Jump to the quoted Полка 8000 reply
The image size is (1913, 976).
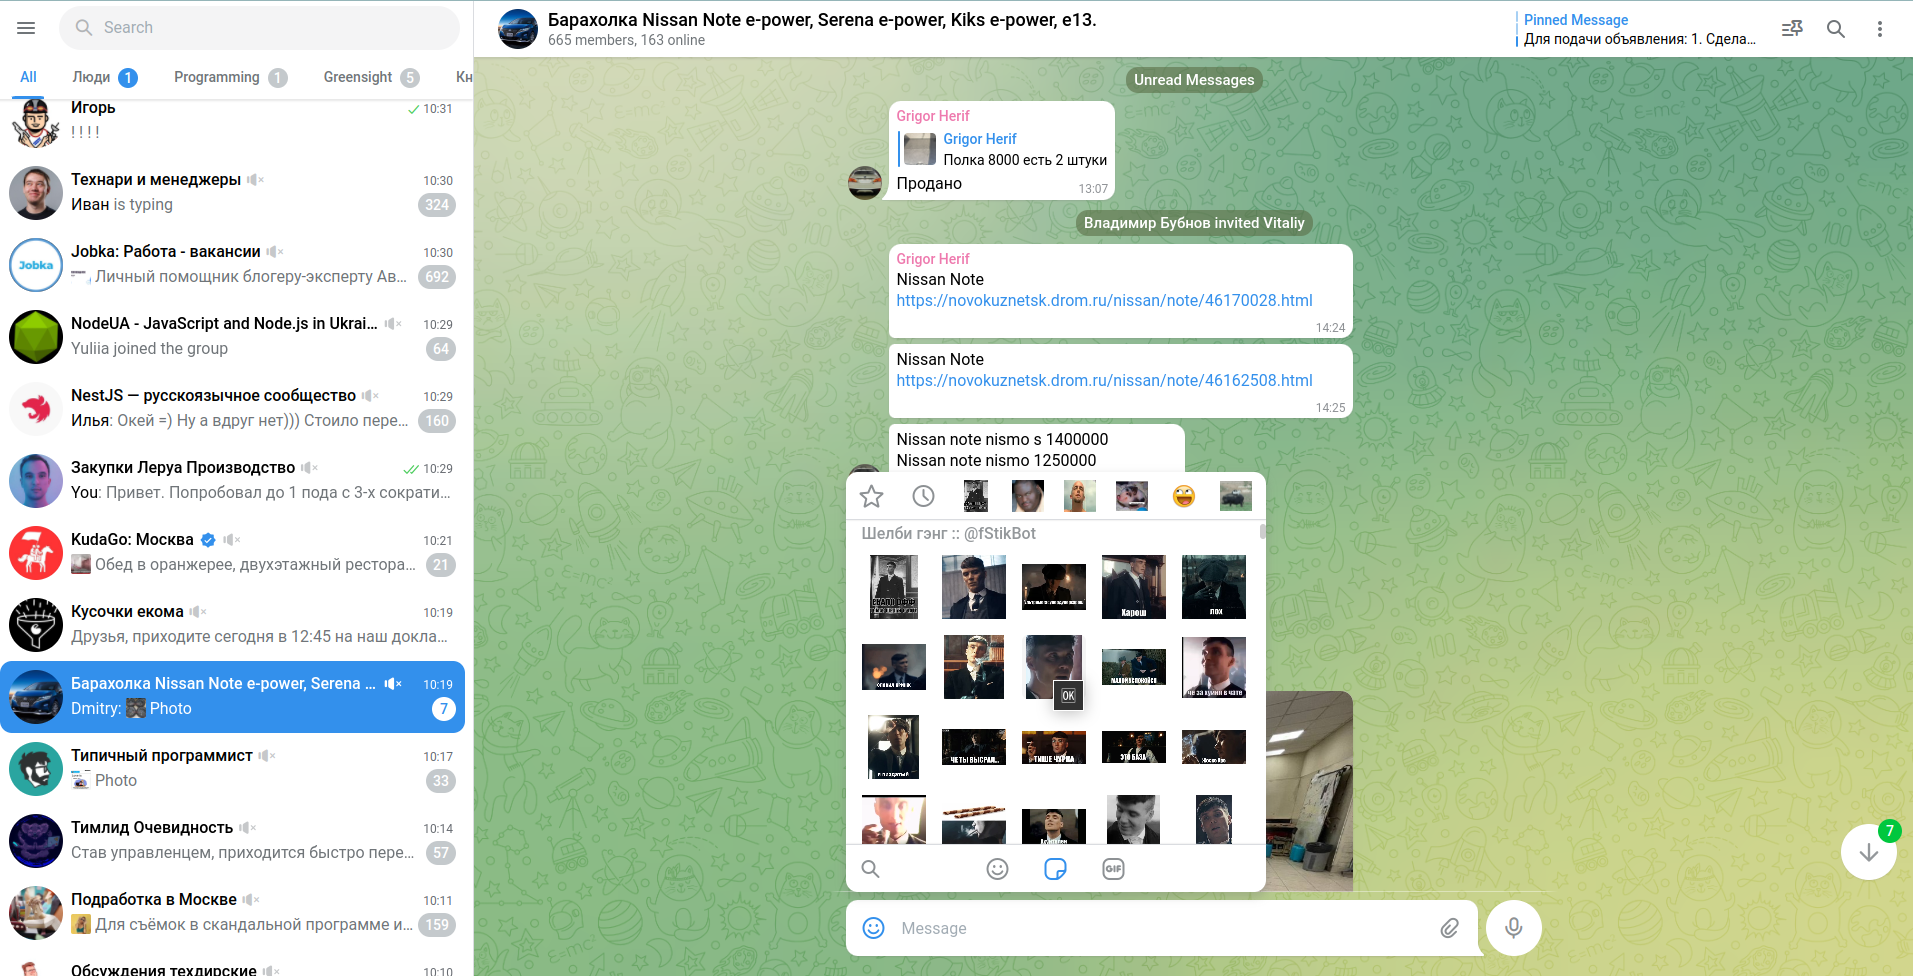(x=1004, y=149)
